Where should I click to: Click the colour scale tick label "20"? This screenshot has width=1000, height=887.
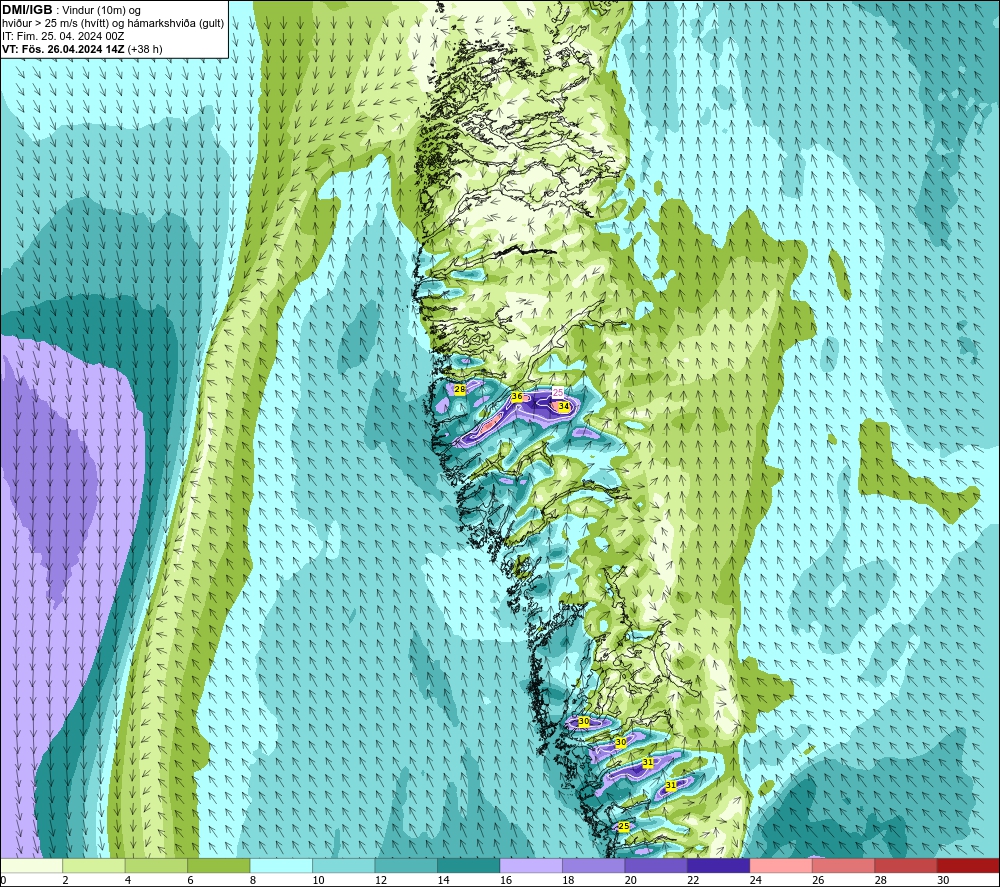pos(631,880)
